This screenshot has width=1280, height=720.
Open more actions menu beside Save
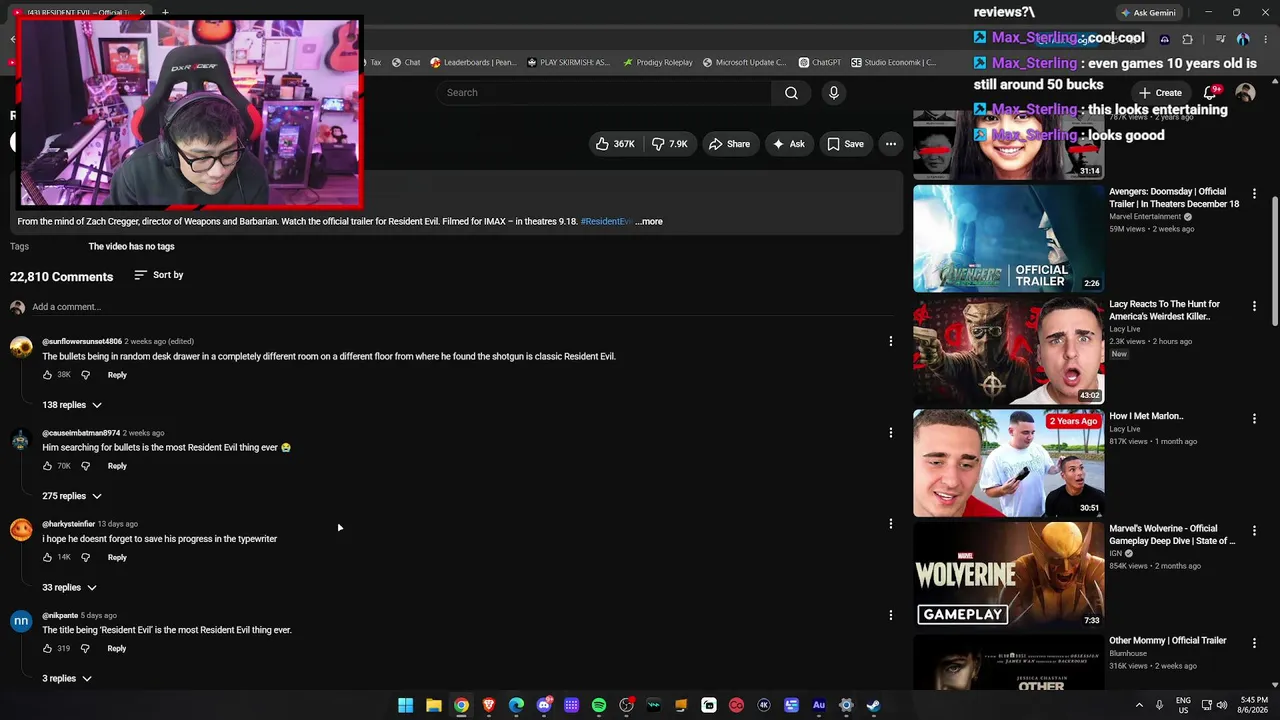click(891, 144)
